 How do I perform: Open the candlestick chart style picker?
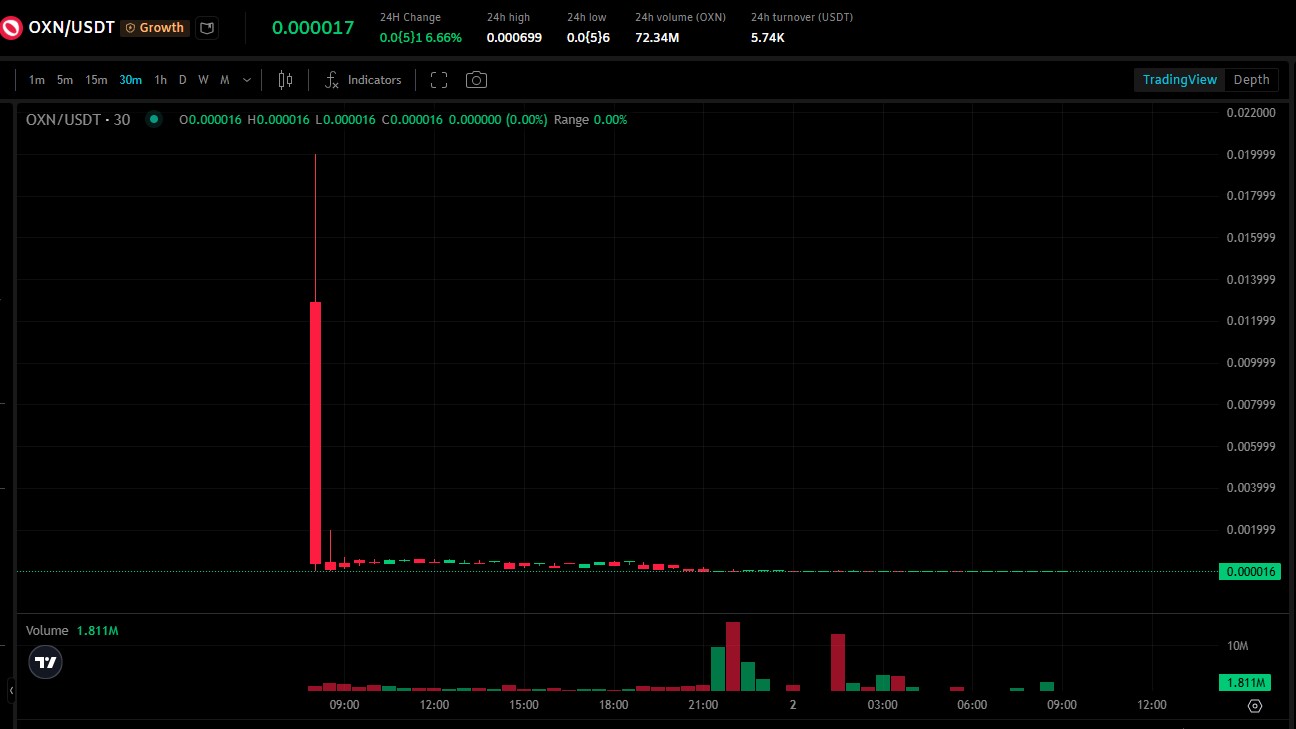pyautogui.click(x=285, y=79)
